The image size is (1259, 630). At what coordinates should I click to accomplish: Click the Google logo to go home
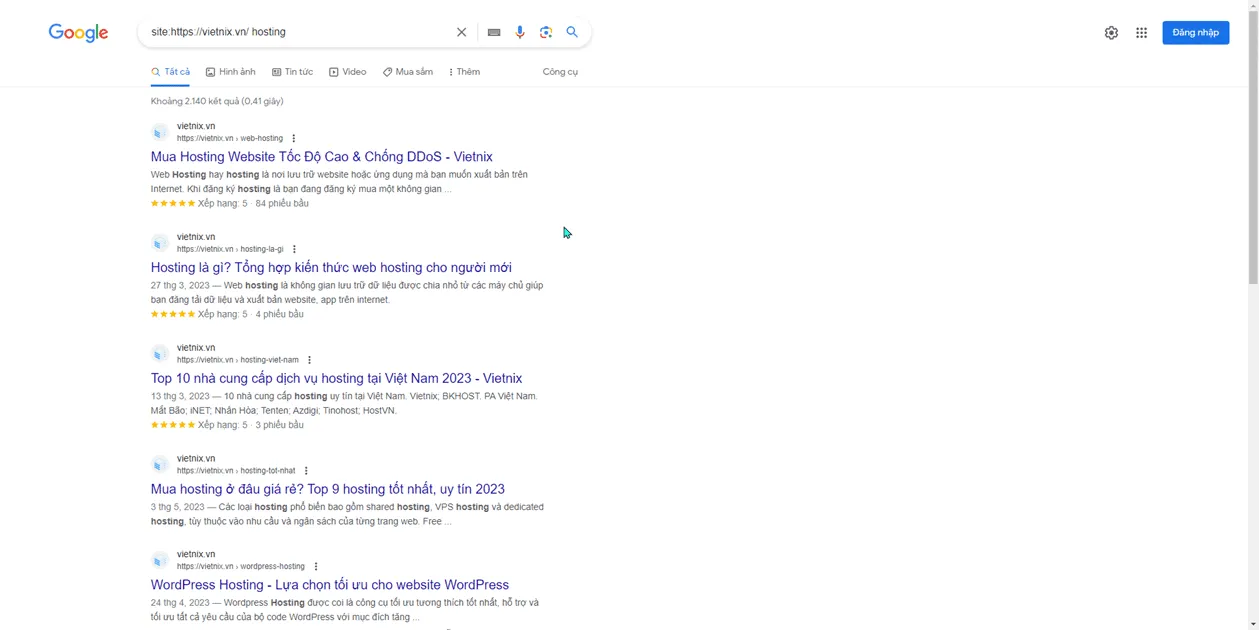point(78,32)
